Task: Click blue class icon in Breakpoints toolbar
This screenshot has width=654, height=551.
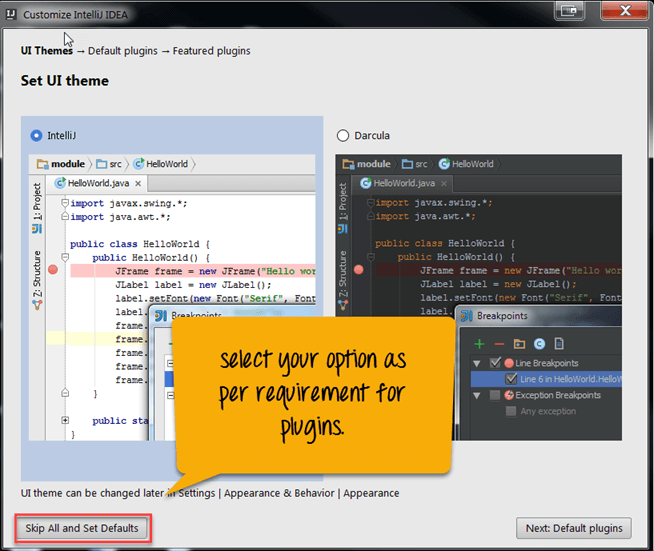Action: pyautogui.click(x=539, y=343)
